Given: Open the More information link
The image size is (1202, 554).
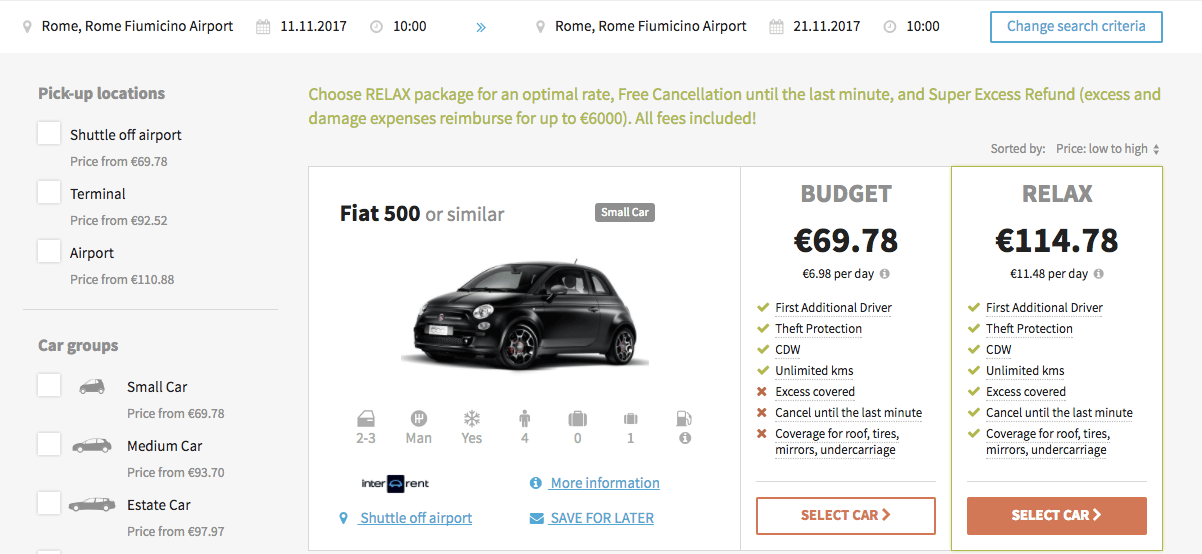Looking at the screenshot, I should 604,484.
